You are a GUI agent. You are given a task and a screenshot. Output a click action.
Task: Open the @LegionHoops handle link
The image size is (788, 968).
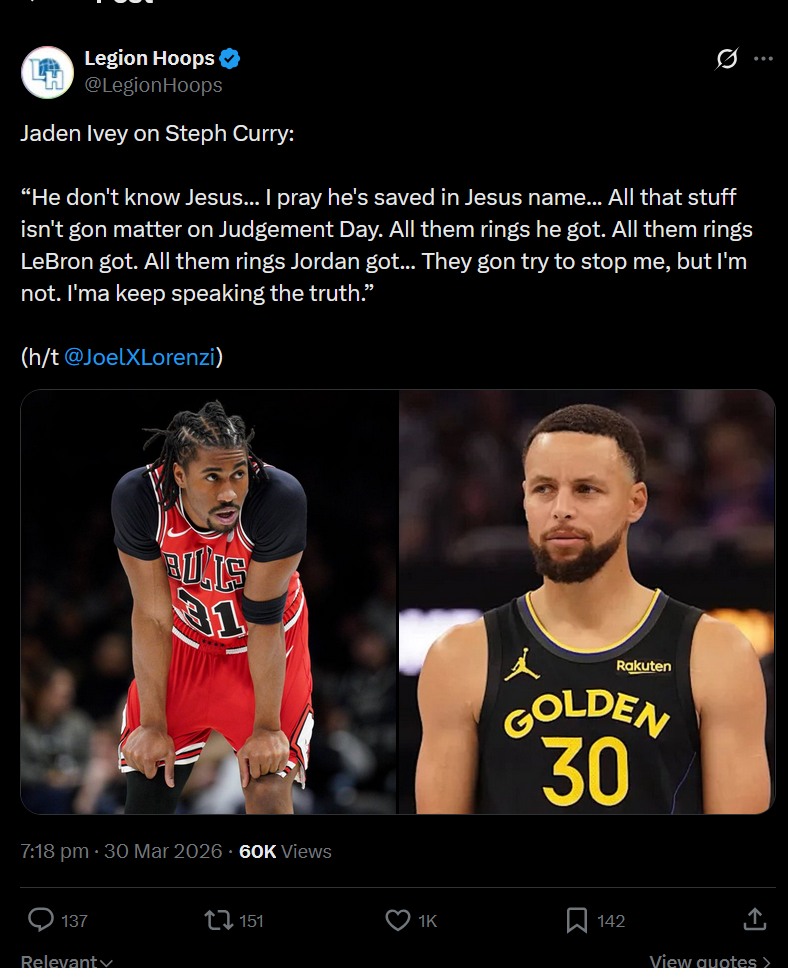[x=153, y=85]
